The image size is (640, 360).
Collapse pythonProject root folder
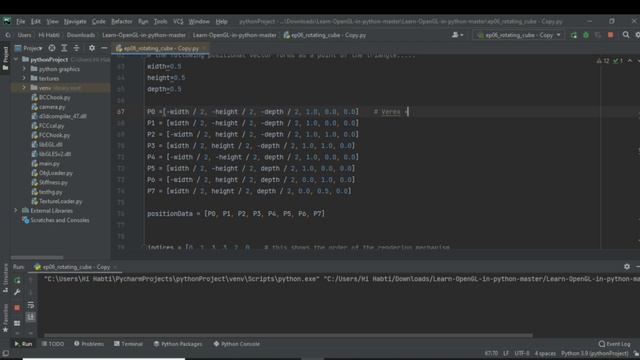click(16, 60)
